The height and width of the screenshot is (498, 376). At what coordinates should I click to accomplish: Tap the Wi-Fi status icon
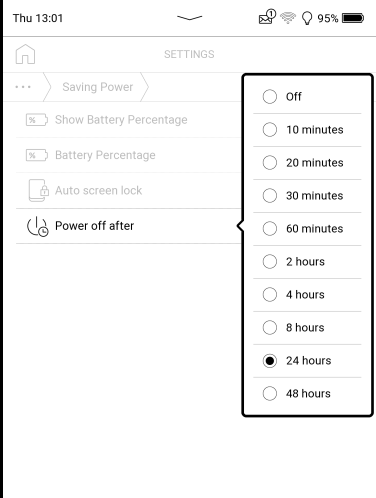point(288,18)
